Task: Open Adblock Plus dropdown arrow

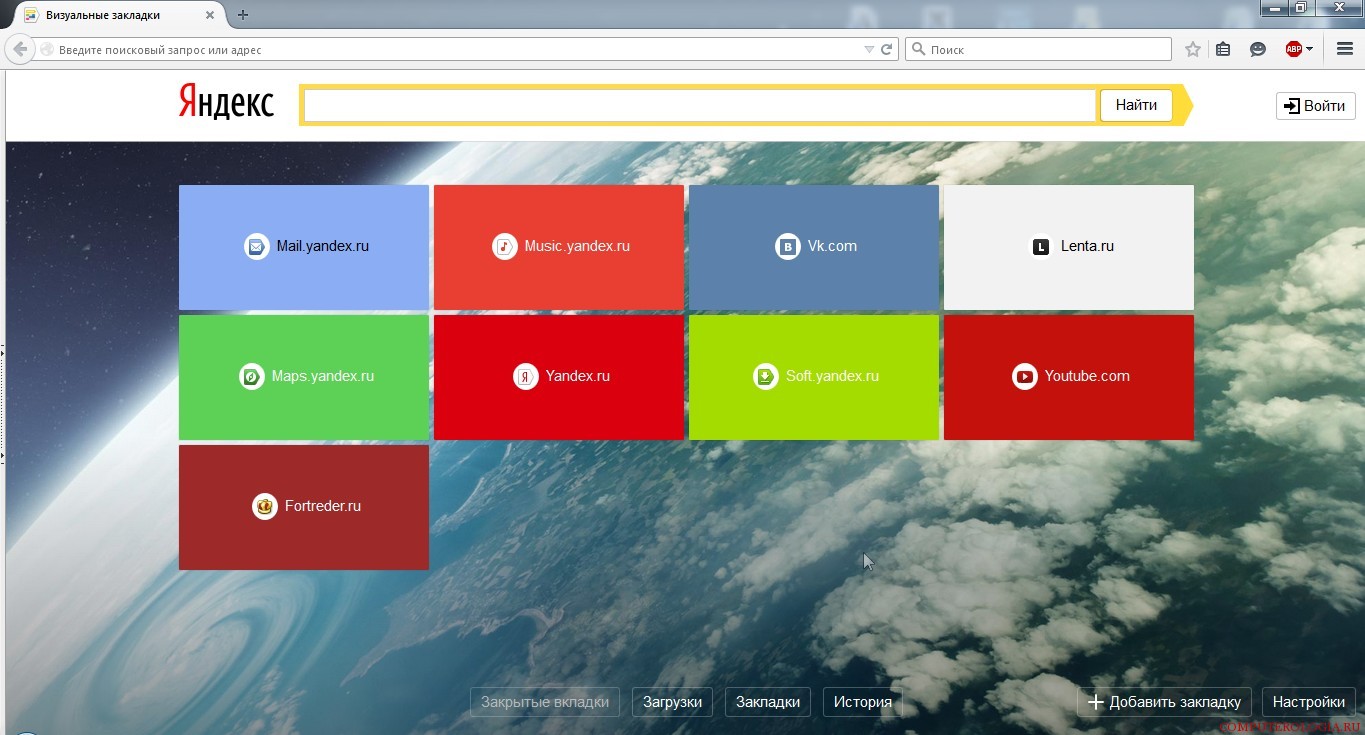Action: coord(1309,49)
